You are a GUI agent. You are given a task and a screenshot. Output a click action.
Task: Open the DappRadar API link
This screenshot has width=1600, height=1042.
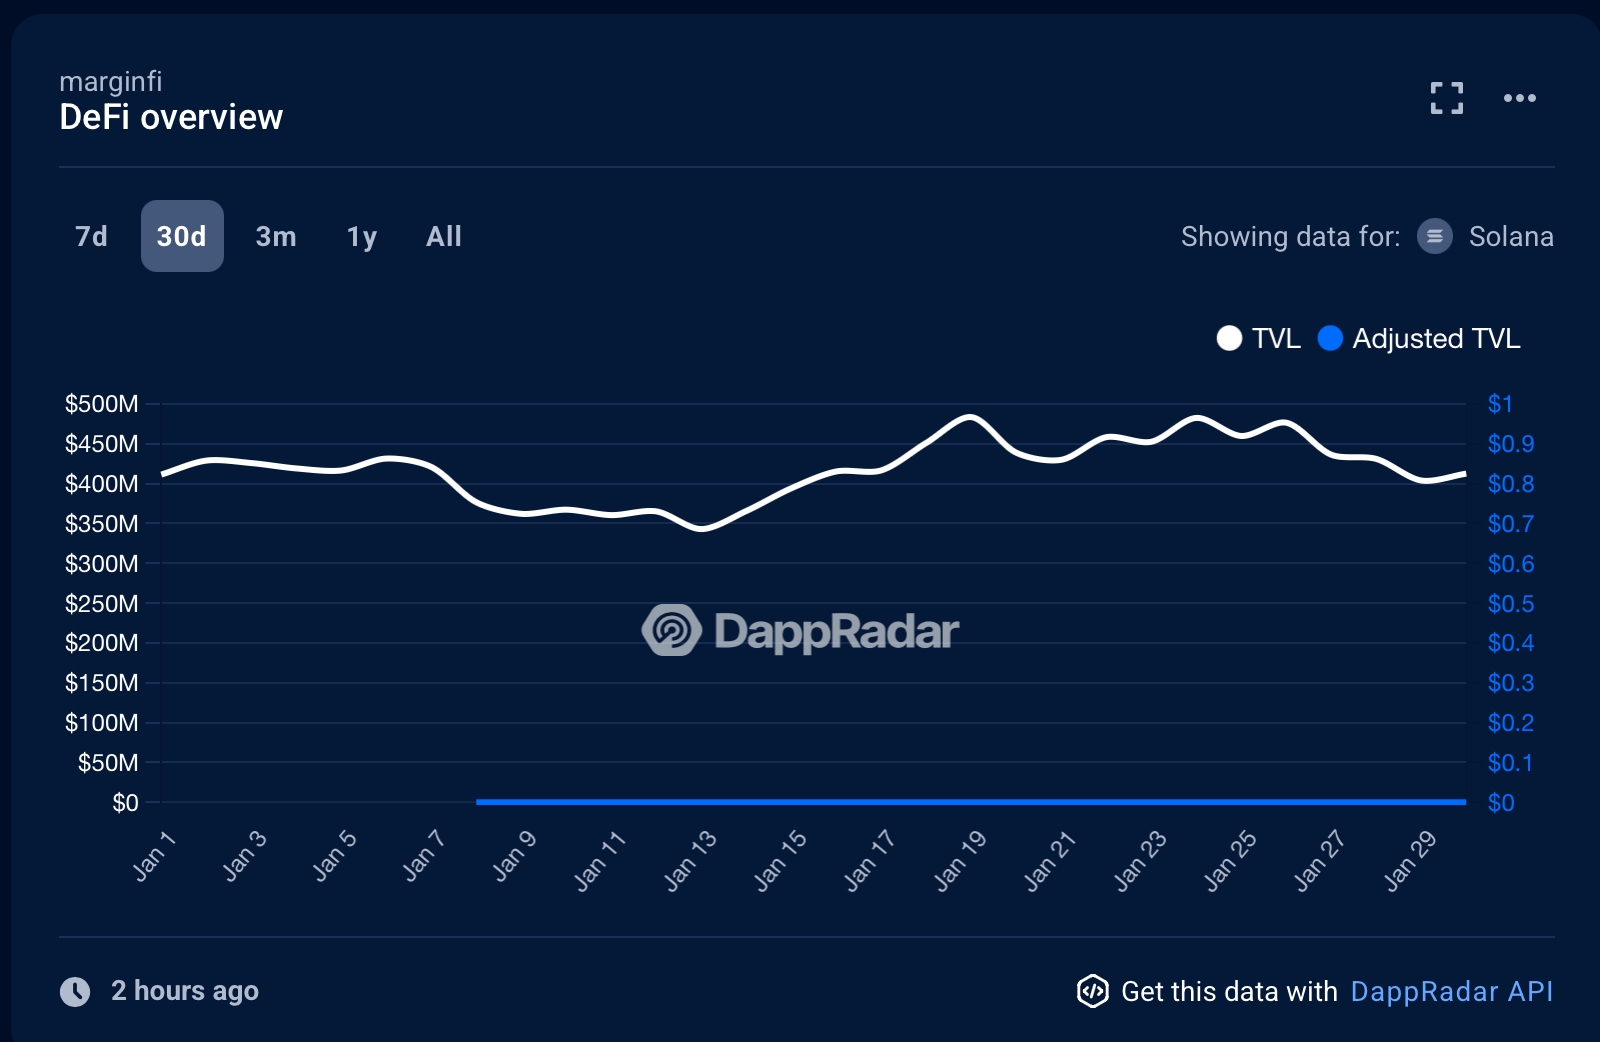1452,991
